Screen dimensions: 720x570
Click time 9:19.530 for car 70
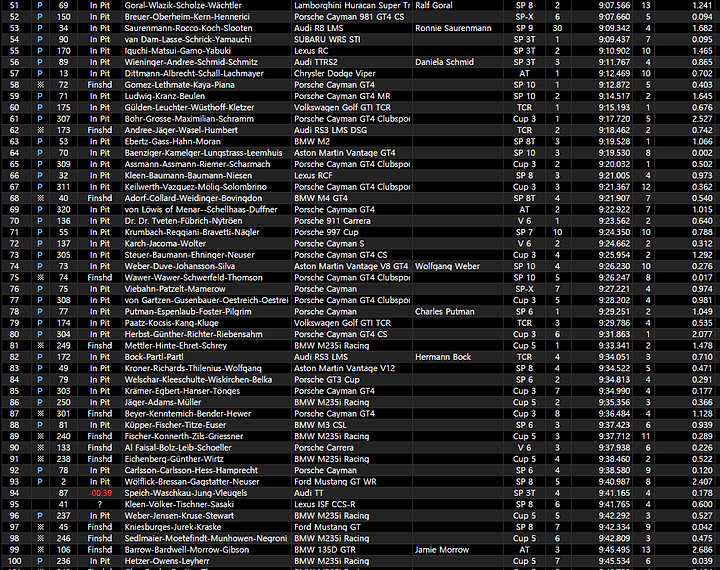coord(614,153)
